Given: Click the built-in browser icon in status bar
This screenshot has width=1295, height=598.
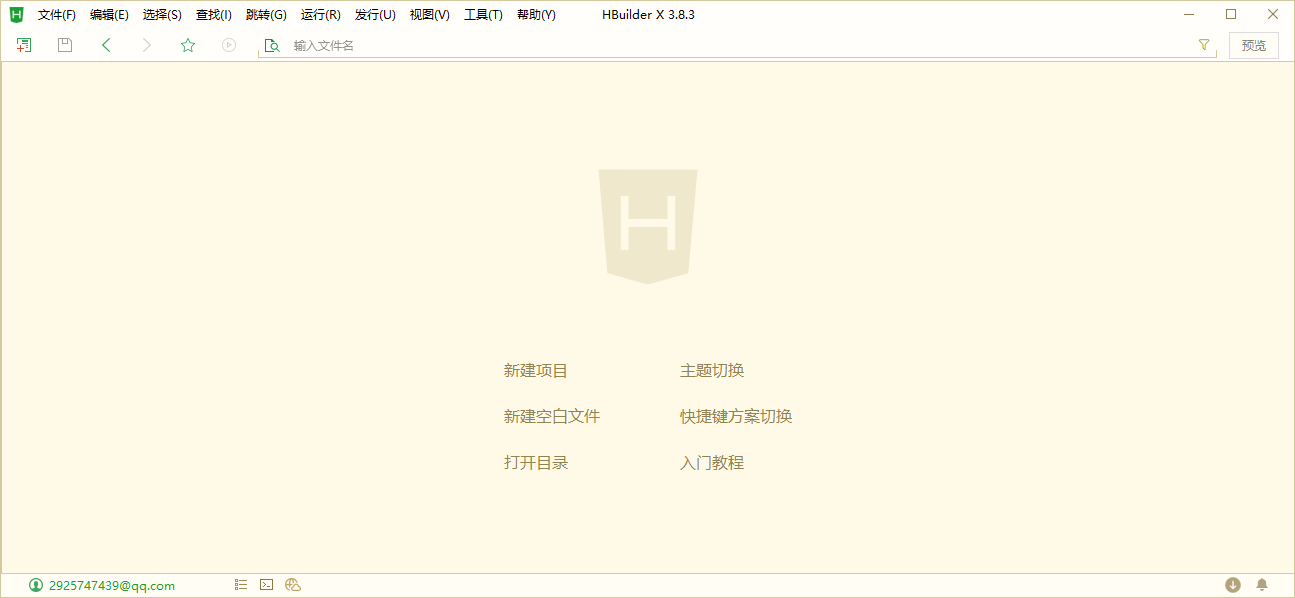Looking at the screenshot, I should pyautogui.click(x=292, y=584).
